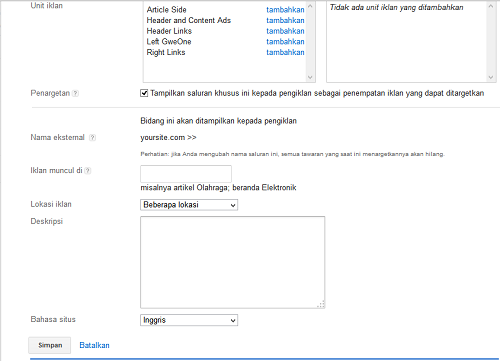Focus the Deskripsi text area
Screen dimensions: 500x361
(x=232, y=262)
